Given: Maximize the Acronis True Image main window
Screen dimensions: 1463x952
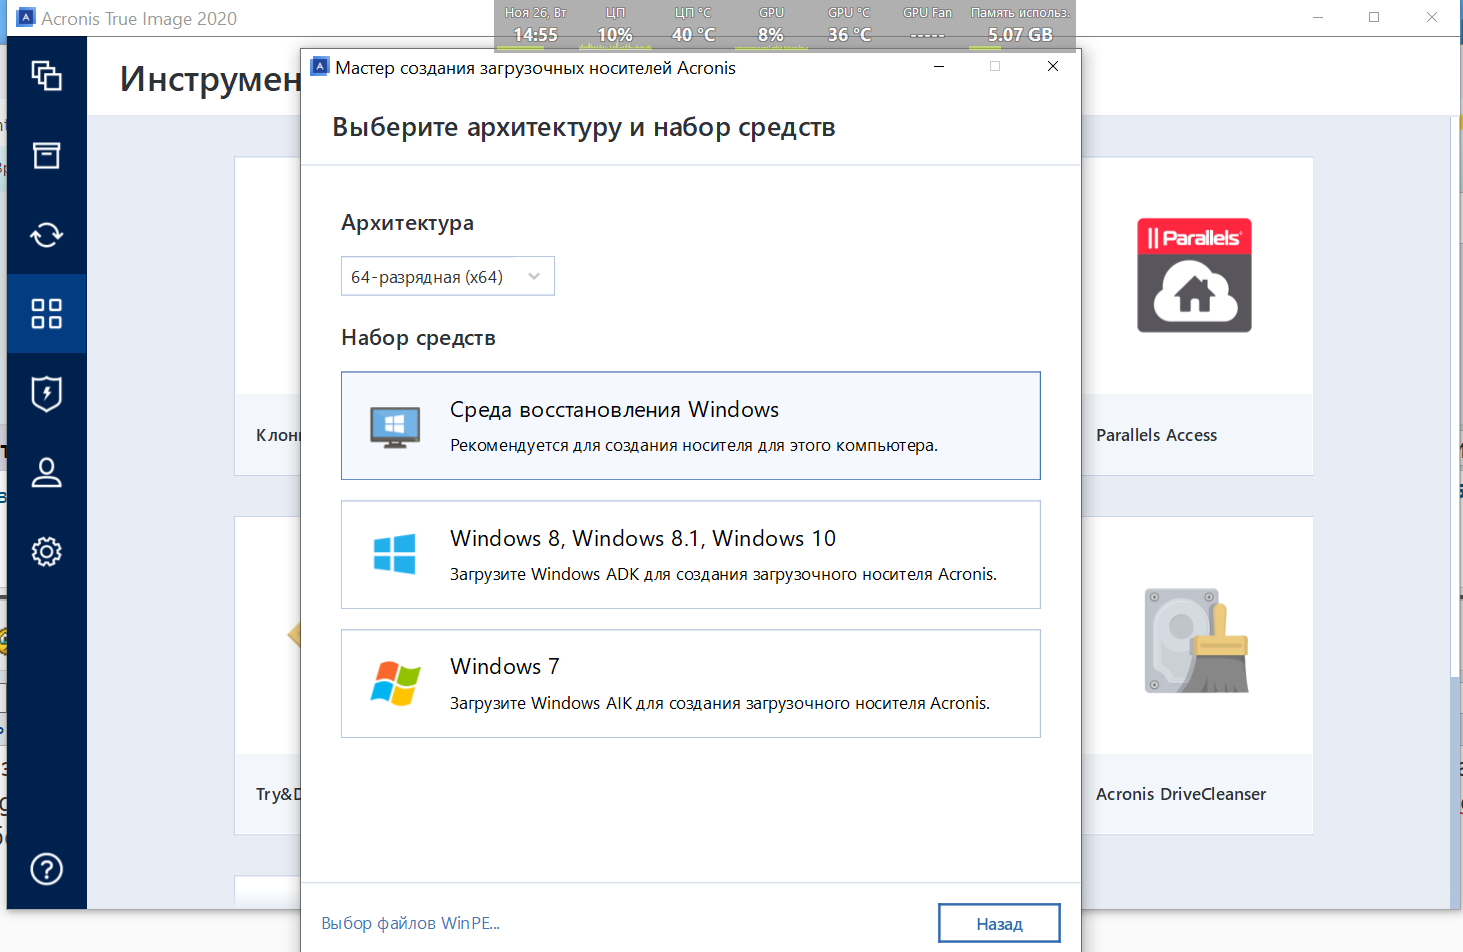Looking at the screenshot, I should [x=1374, y=18].
